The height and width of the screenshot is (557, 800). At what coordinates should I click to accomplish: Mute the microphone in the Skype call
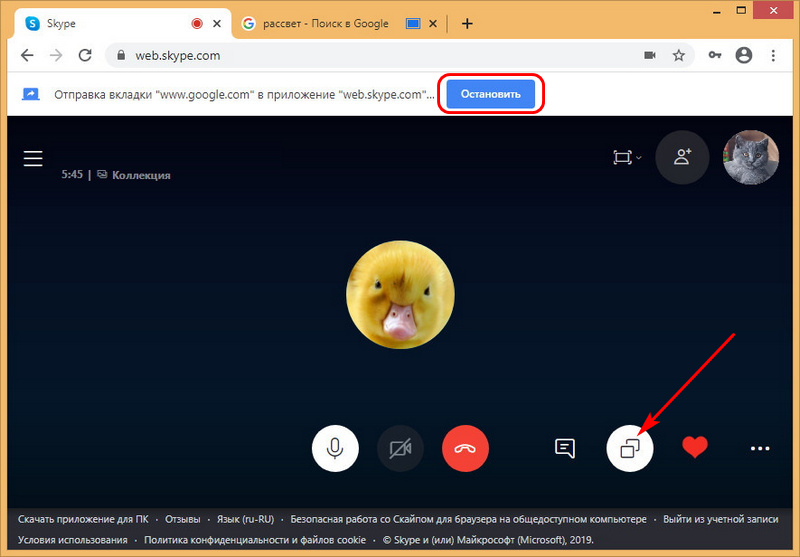[x=335, y=448]
